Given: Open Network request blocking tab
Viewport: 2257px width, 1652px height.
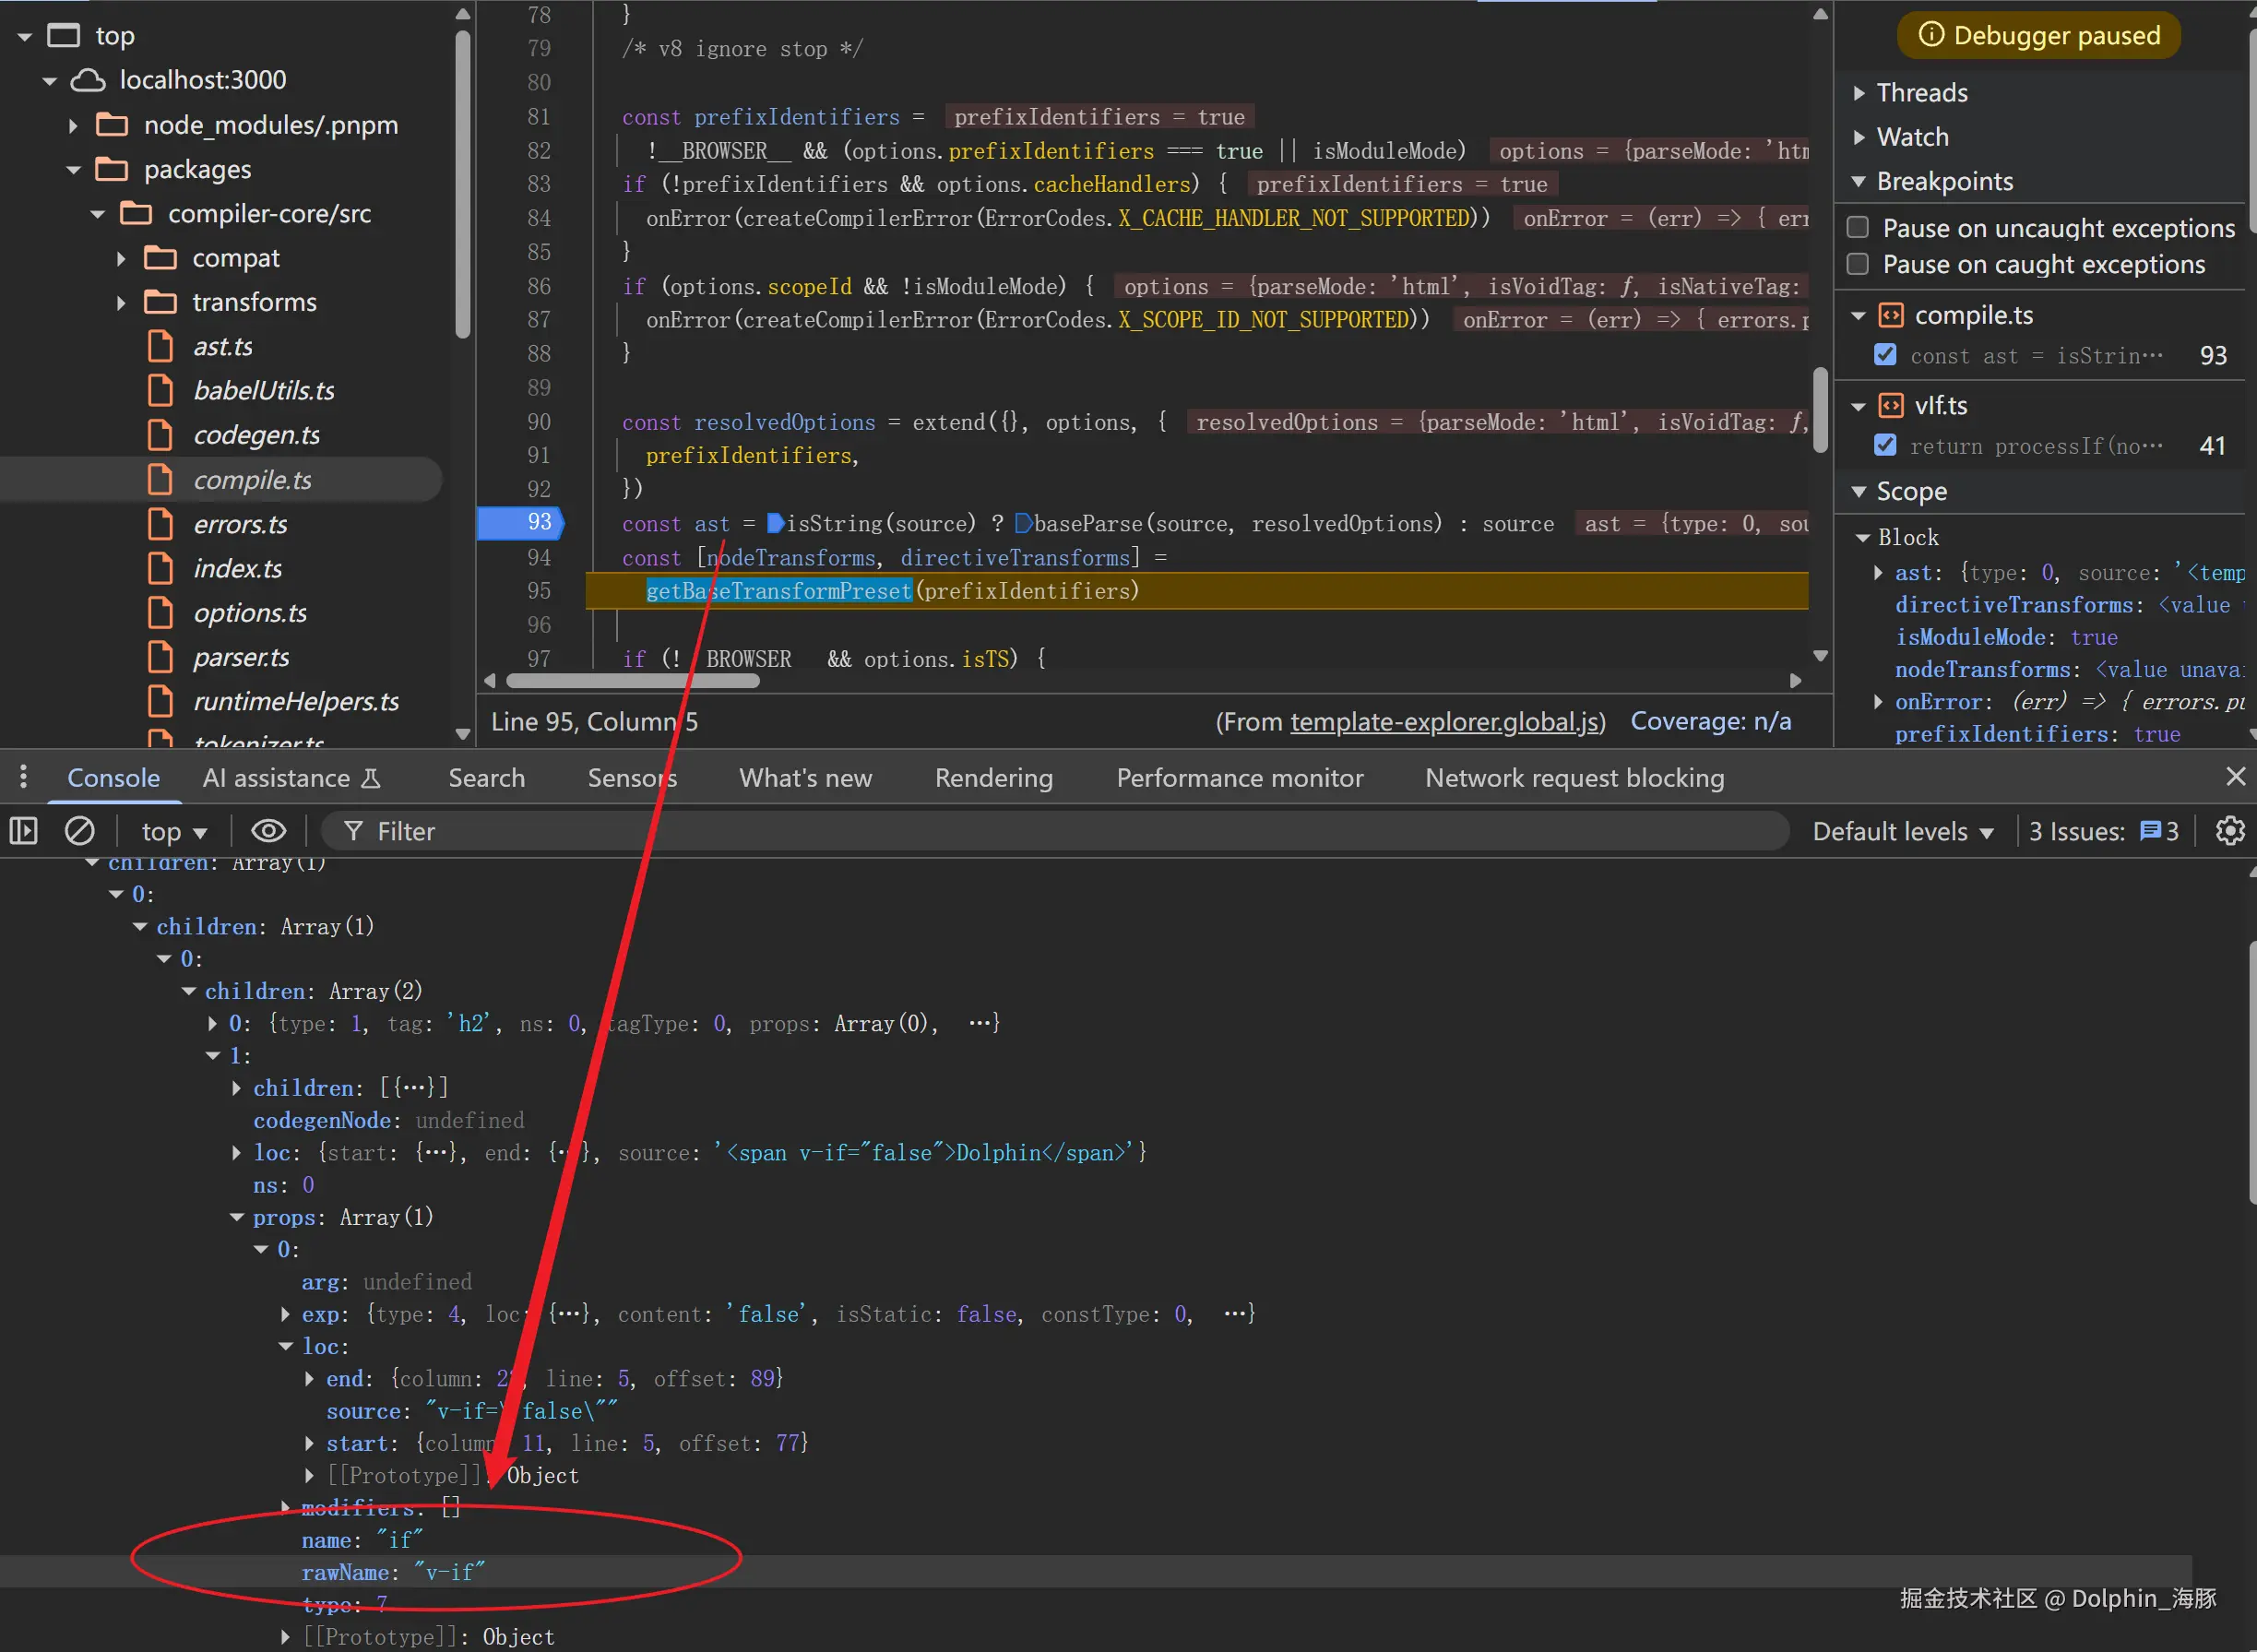Looking at the screenshot, I should 1574,778.
